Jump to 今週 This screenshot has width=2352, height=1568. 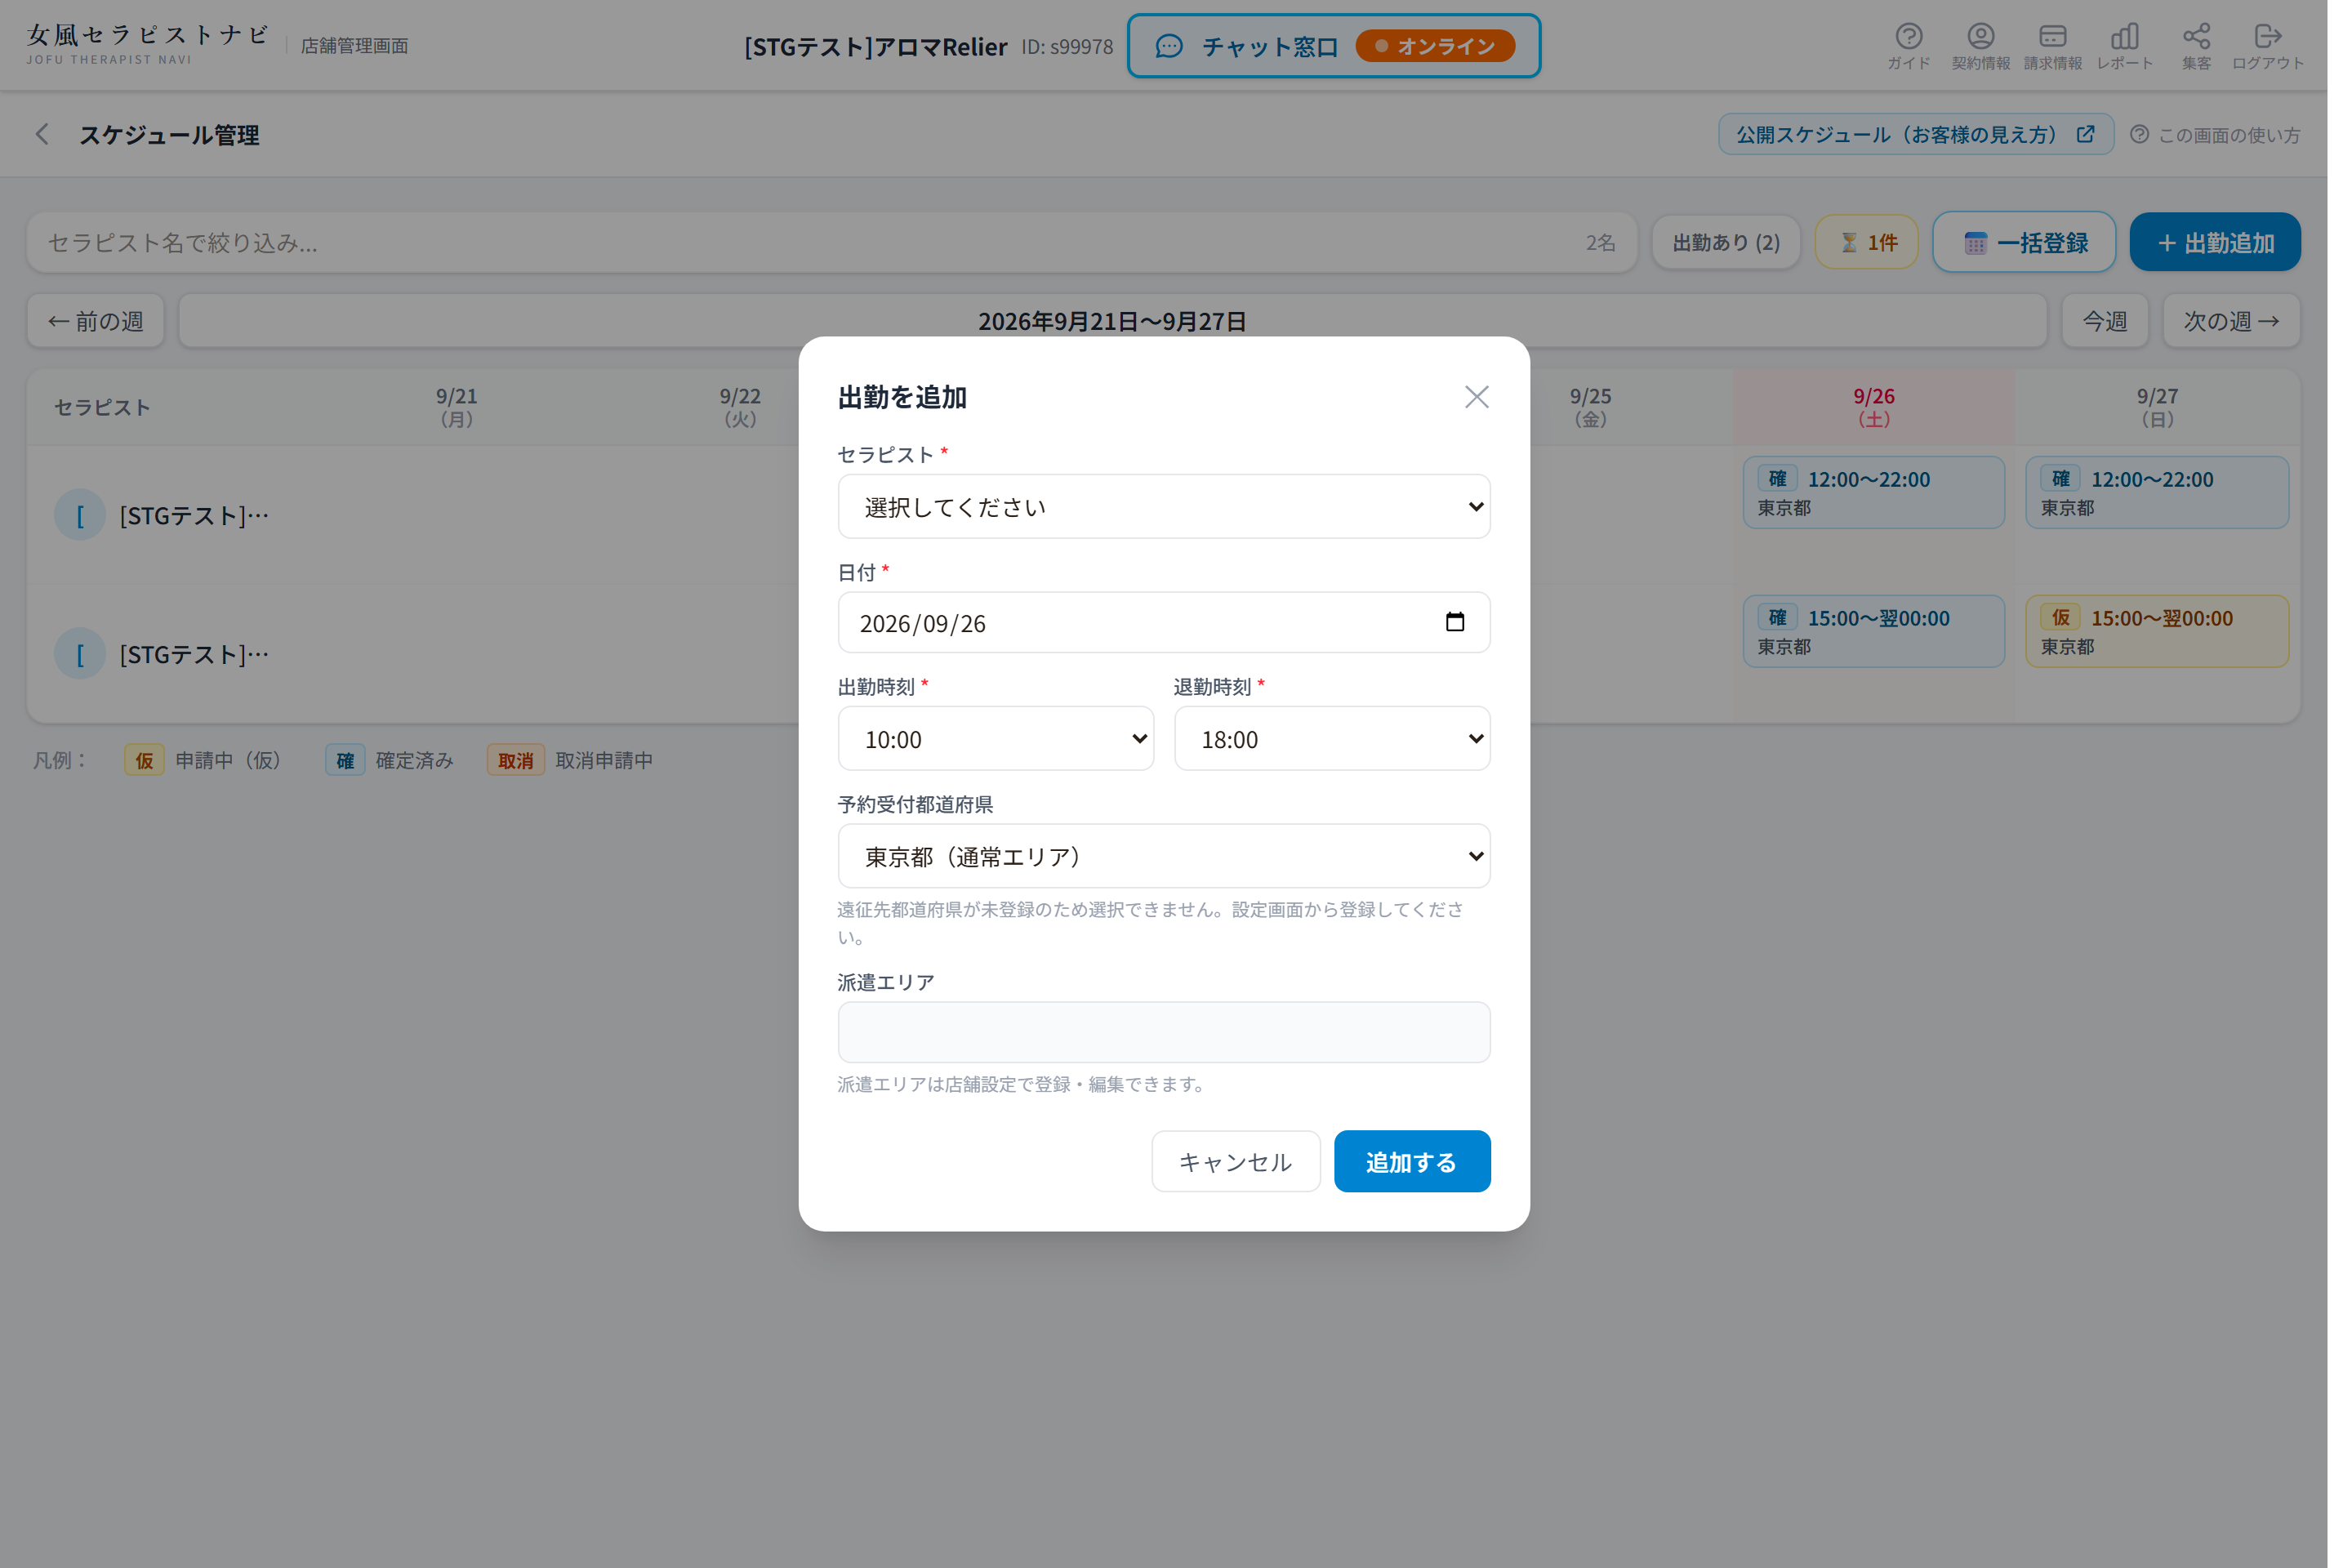pos(2104,321)
